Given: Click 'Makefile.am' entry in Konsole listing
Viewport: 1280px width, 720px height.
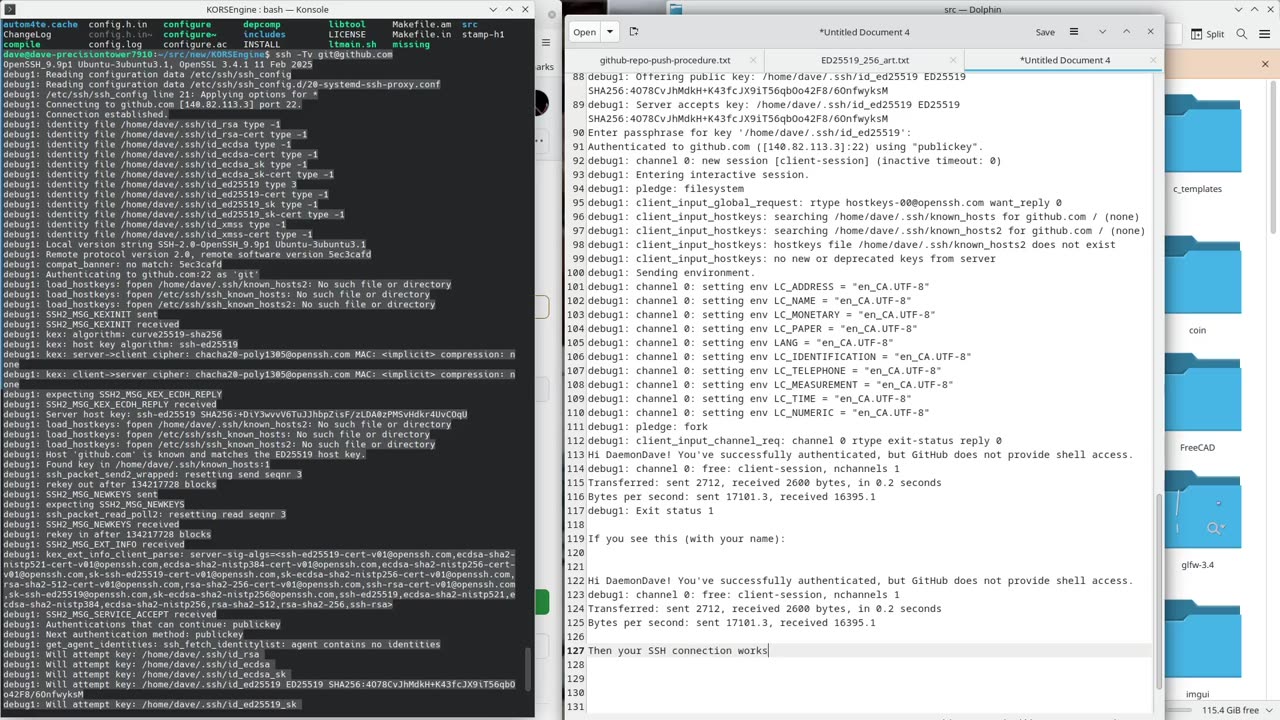Looking at the screenshot, I should [x=420, y=24].
